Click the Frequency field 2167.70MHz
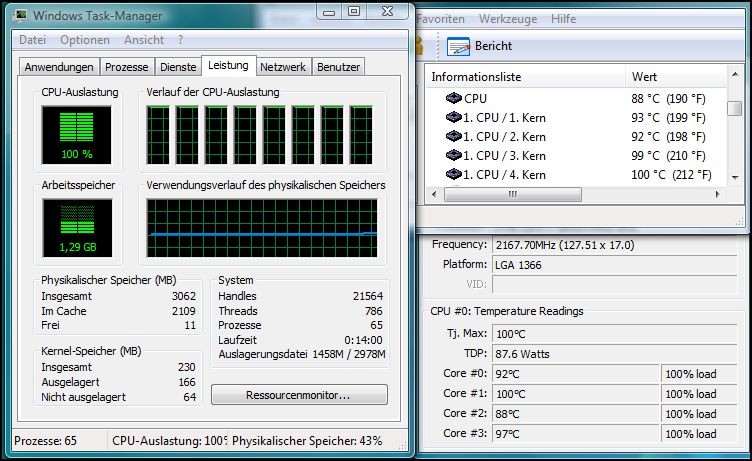The image size is (752, 461). coord(614,245)
